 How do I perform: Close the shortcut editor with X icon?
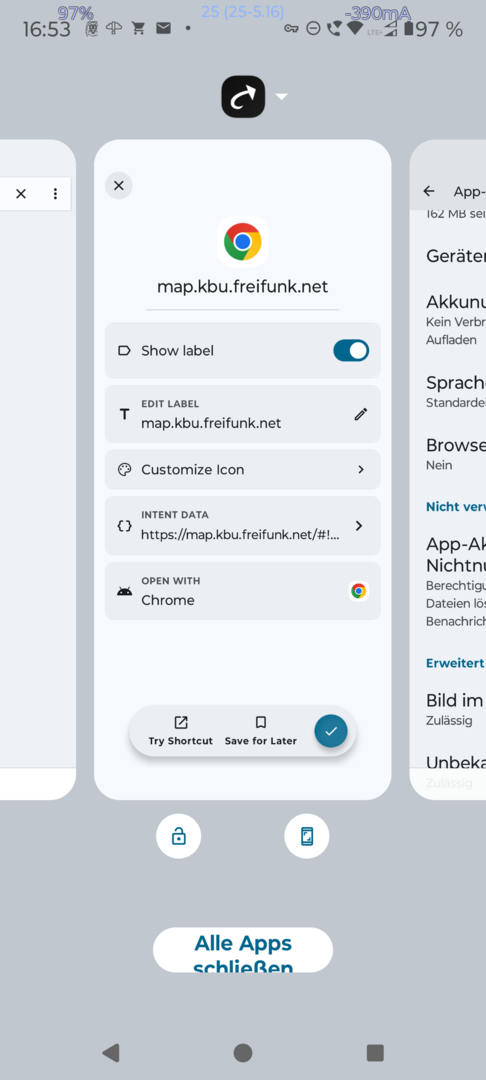coord(118,185)
